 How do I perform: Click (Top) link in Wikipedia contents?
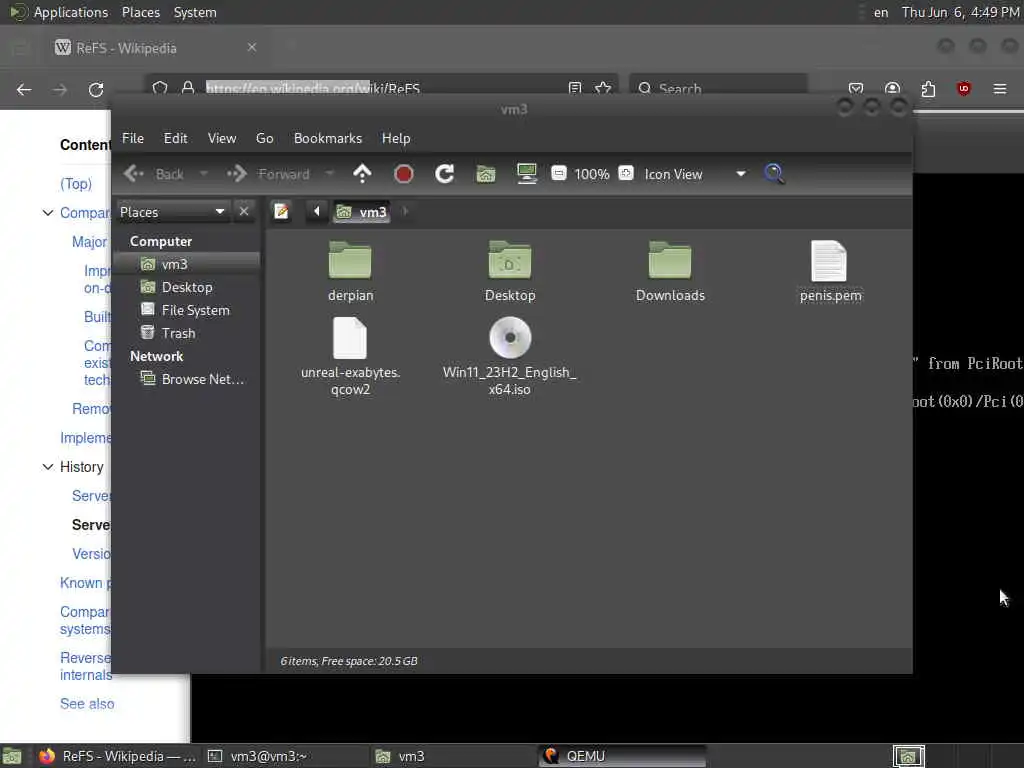76,184
